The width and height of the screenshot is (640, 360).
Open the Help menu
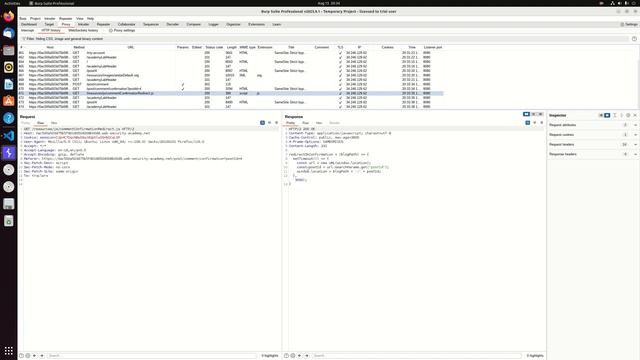(90, 19)
